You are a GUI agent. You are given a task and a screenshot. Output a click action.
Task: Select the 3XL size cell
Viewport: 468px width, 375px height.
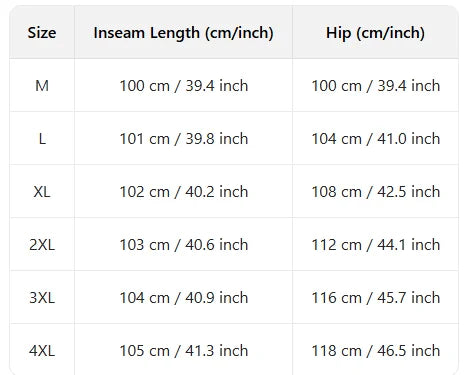42,298
